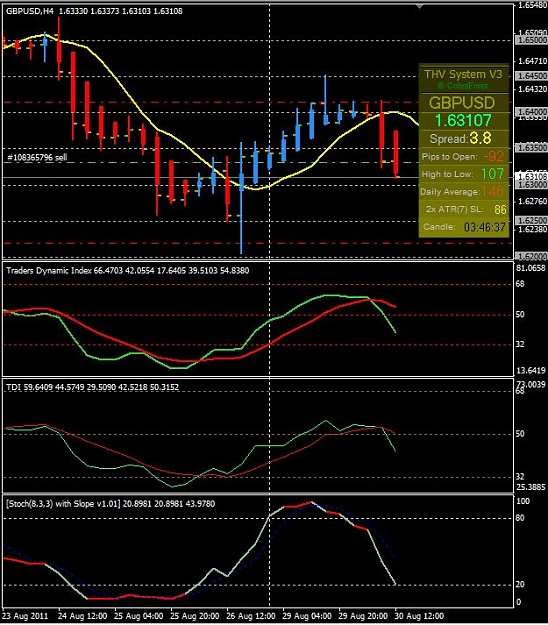Click the Spread 3.8 value

coord(480,138)
